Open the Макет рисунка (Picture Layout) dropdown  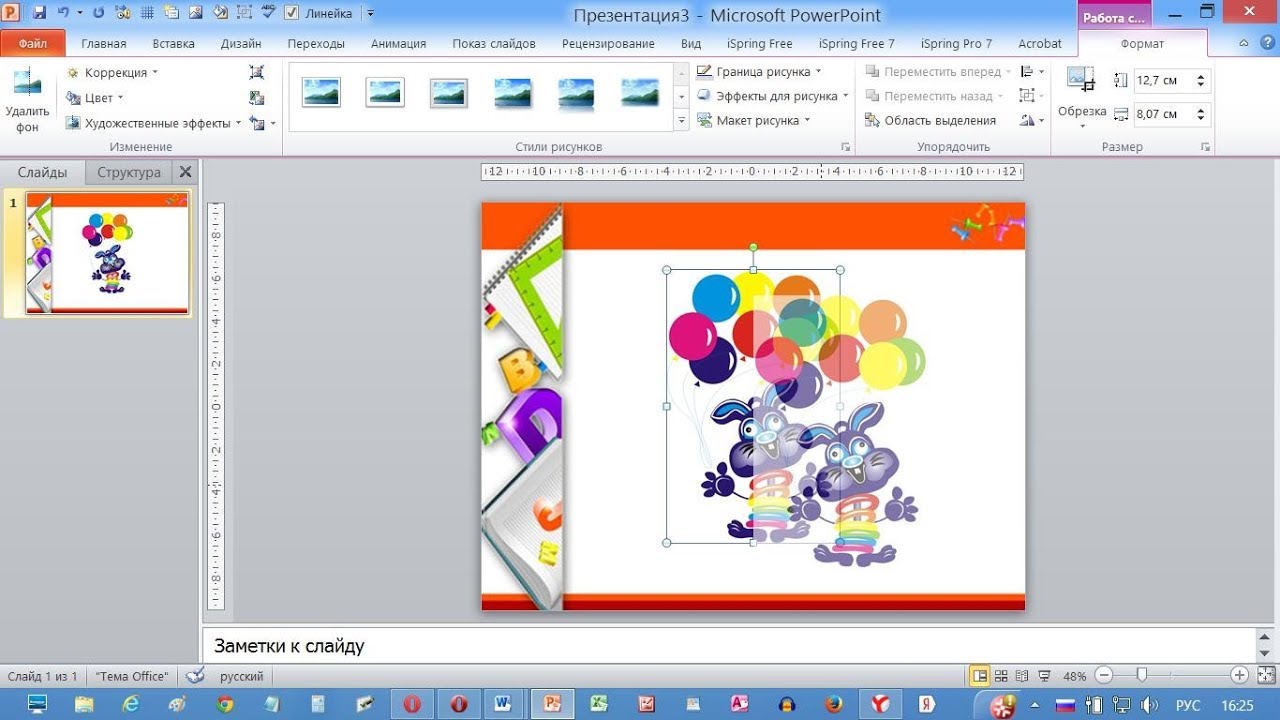(x=753, y=120)
